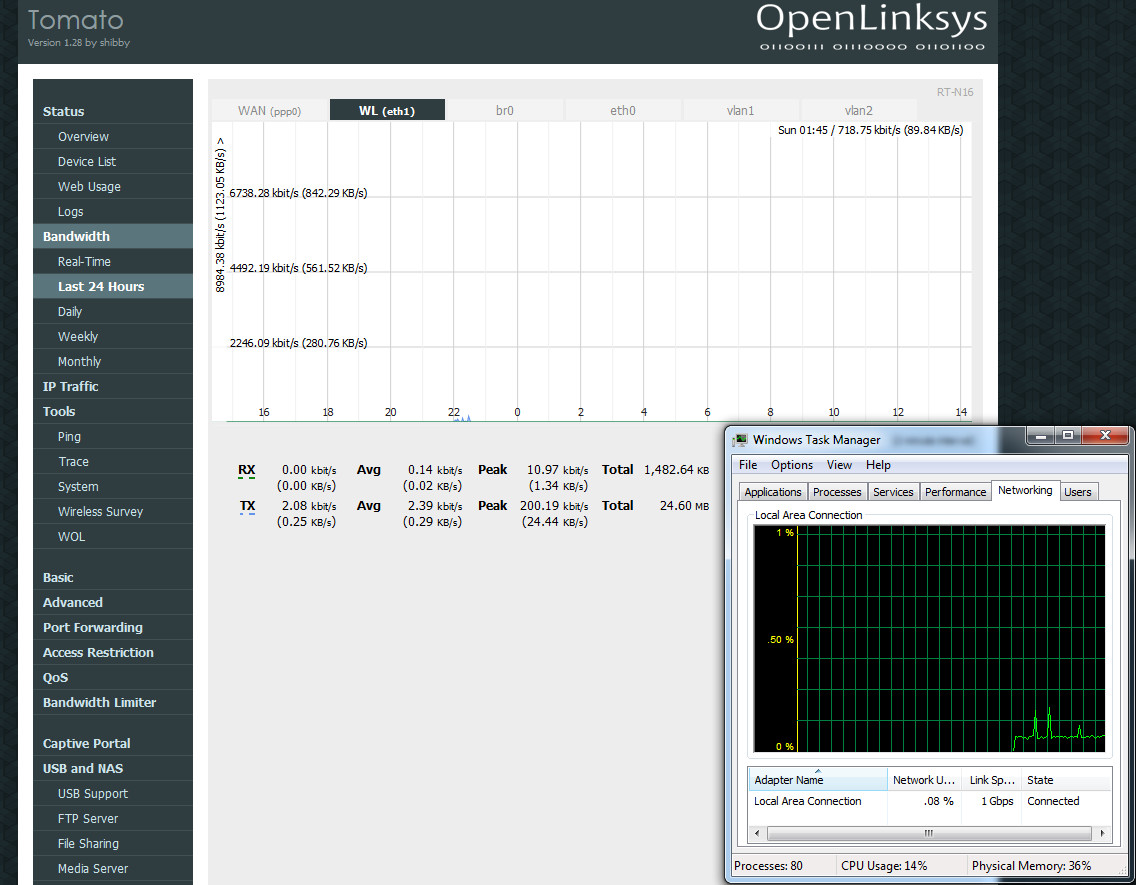Switch the graph's vertical axis scale label
This screenshot has width=1136, height=885.
221,214
